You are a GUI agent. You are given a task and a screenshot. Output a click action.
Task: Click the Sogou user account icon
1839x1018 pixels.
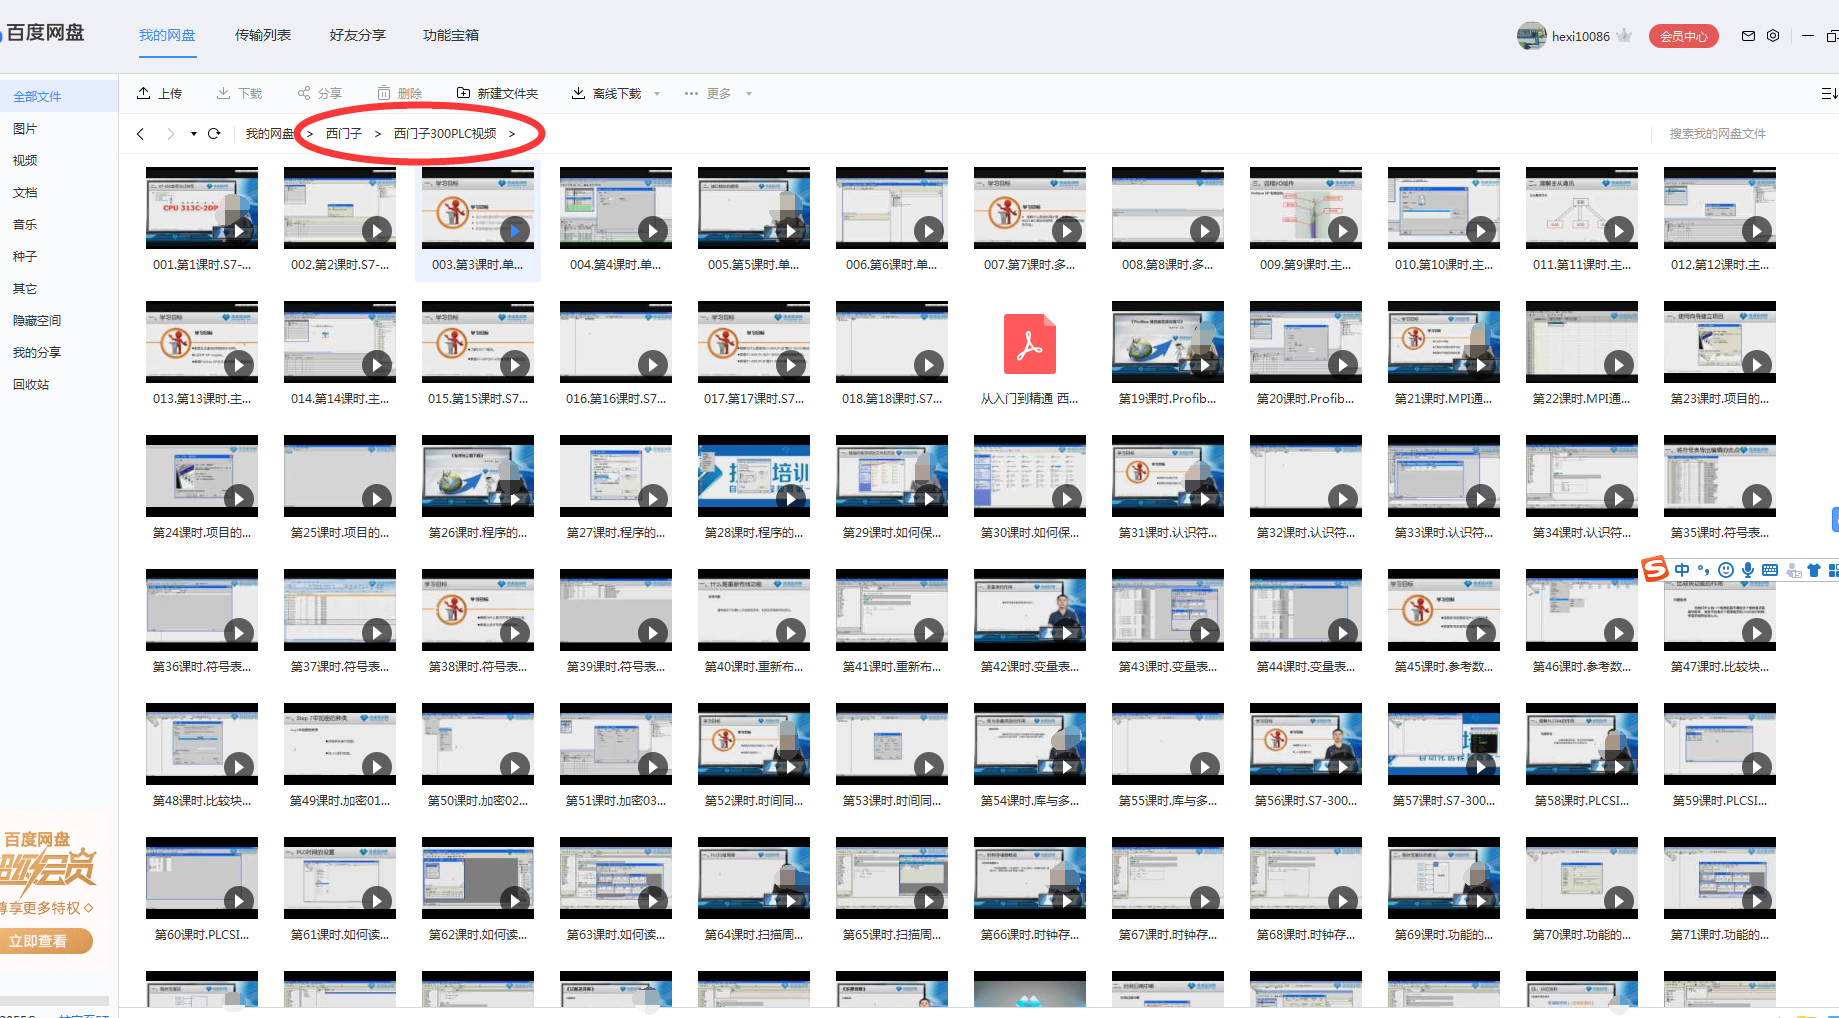[x=1794, y=570]
